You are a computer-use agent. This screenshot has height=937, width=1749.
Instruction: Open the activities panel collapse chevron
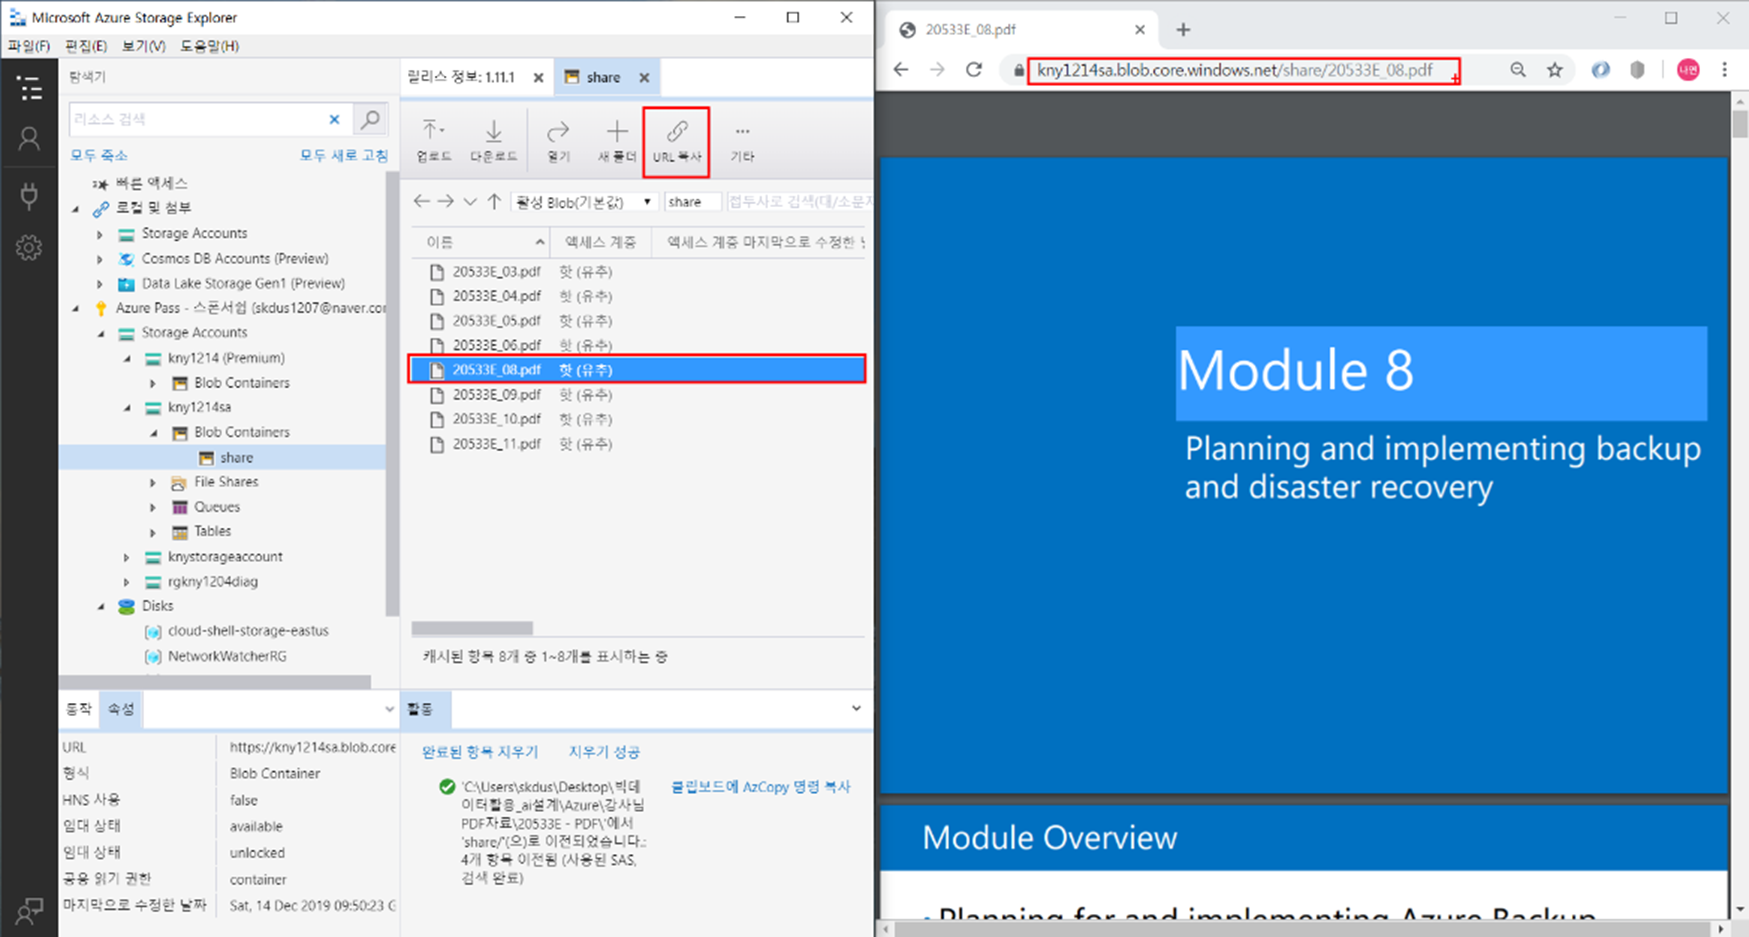point(856,709)
